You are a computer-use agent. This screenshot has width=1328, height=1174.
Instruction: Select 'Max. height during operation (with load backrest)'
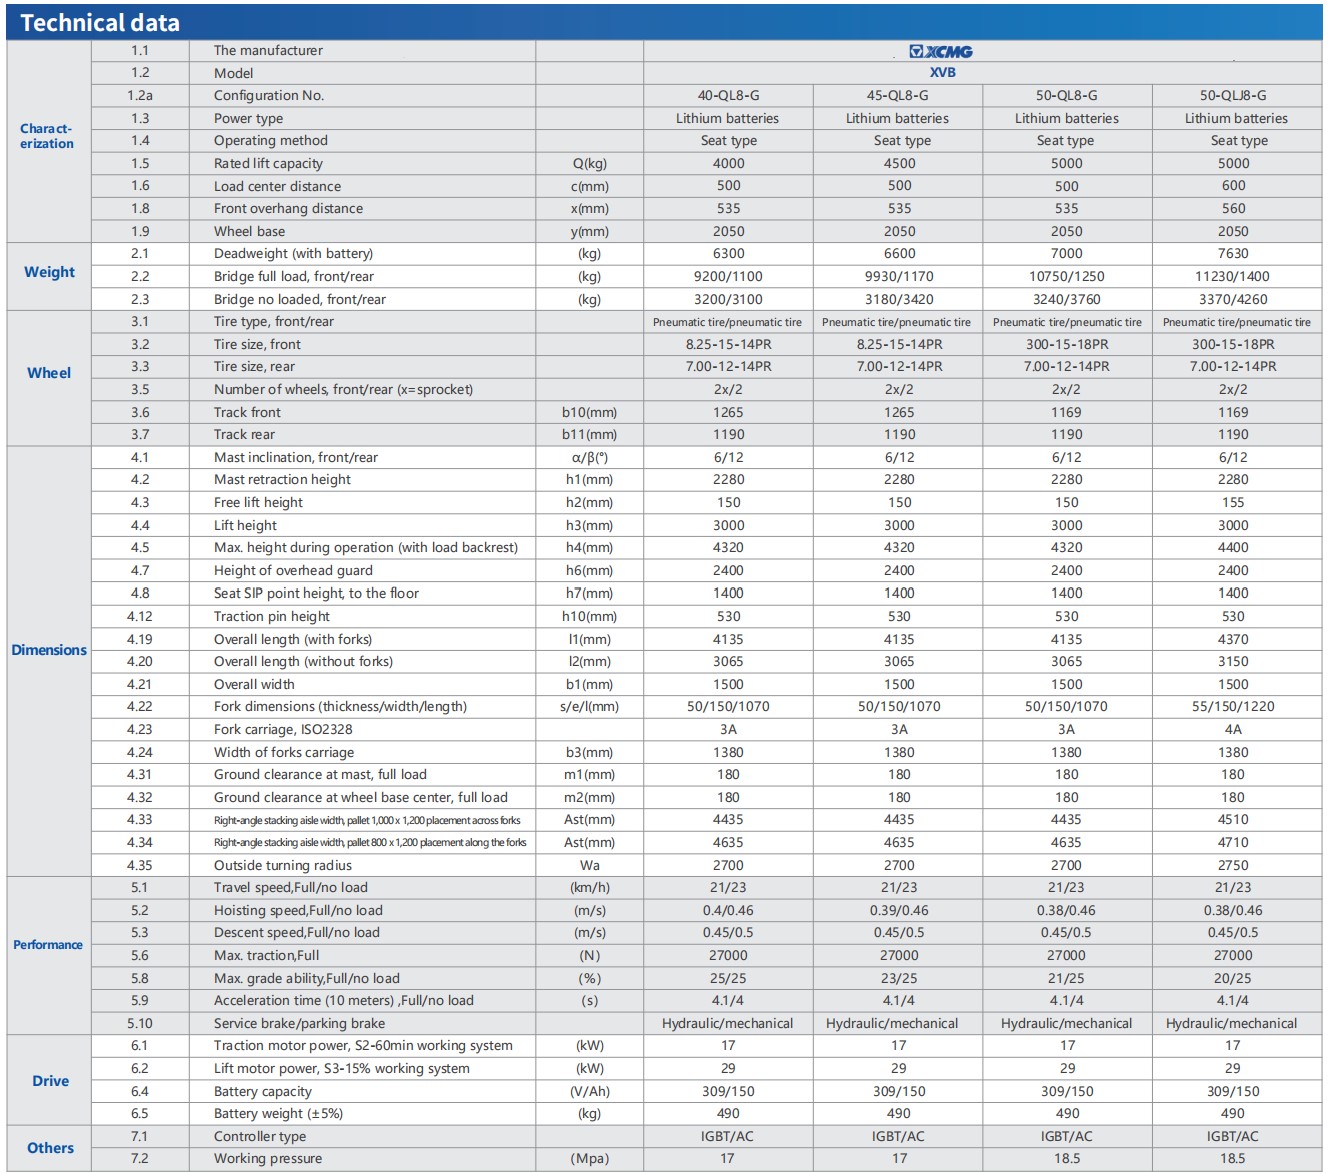coord(366,548)
